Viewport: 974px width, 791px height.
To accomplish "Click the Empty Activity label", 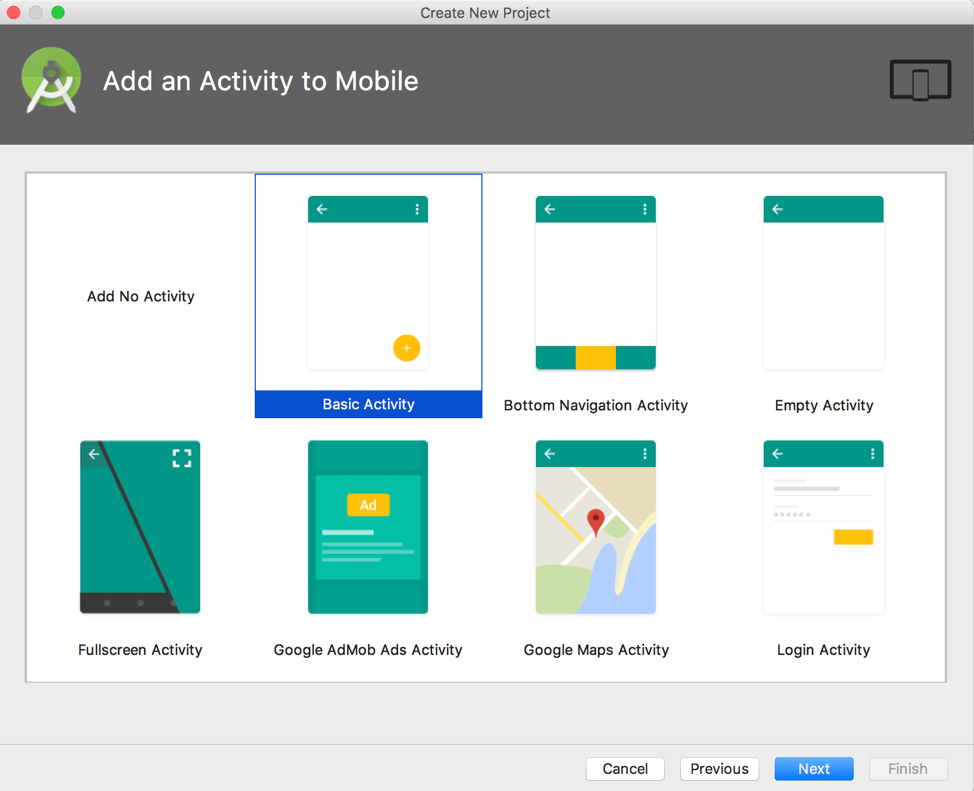I will pyautogui.click(x=824, y=405).
